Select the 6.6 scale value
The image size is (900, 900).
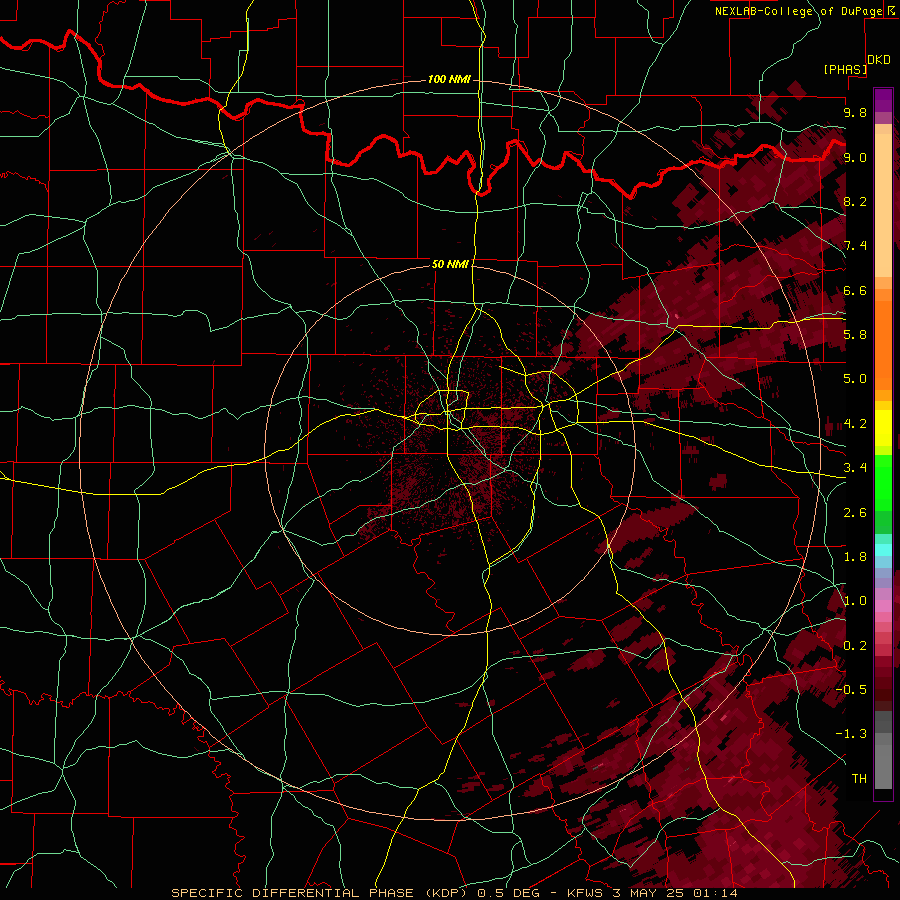(855, 290)
